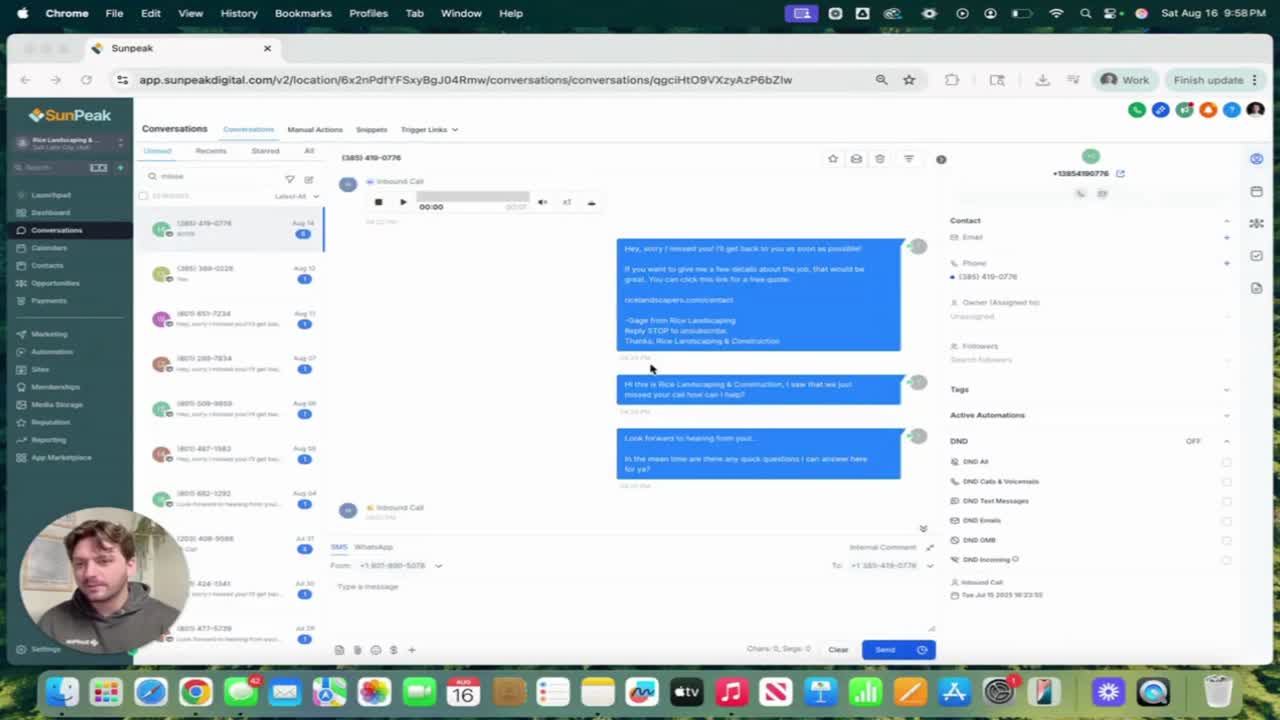This screenshot has width=1280, height=720.
Task: Open Contacts in sidebar
Action: [x=47, y=265]
